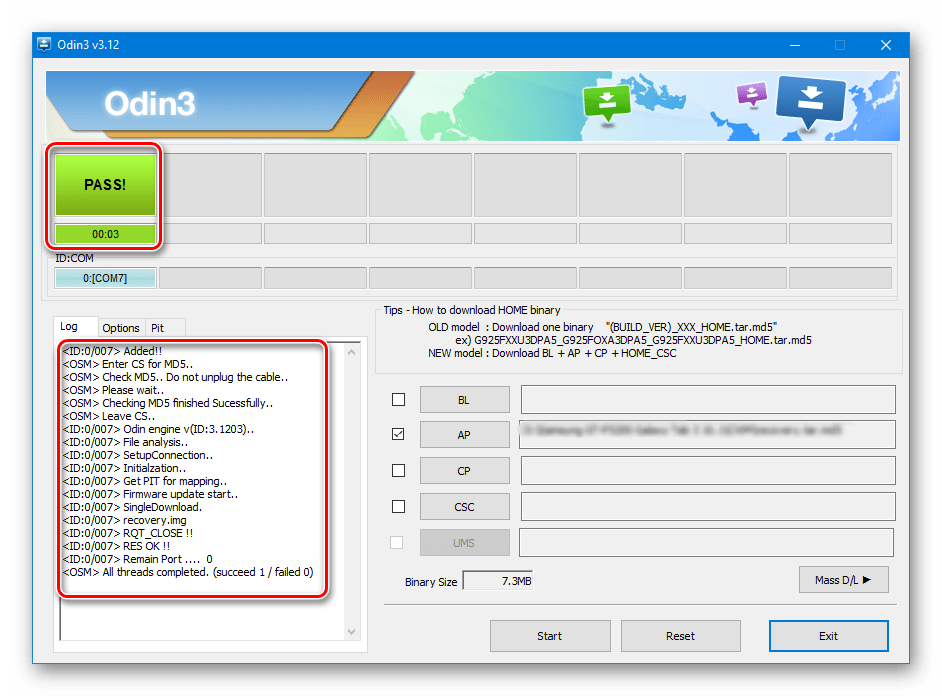The width and height of the screenshot is (942, 696).
Task: Click the blue download icon in banner
Action: [810, 101]
